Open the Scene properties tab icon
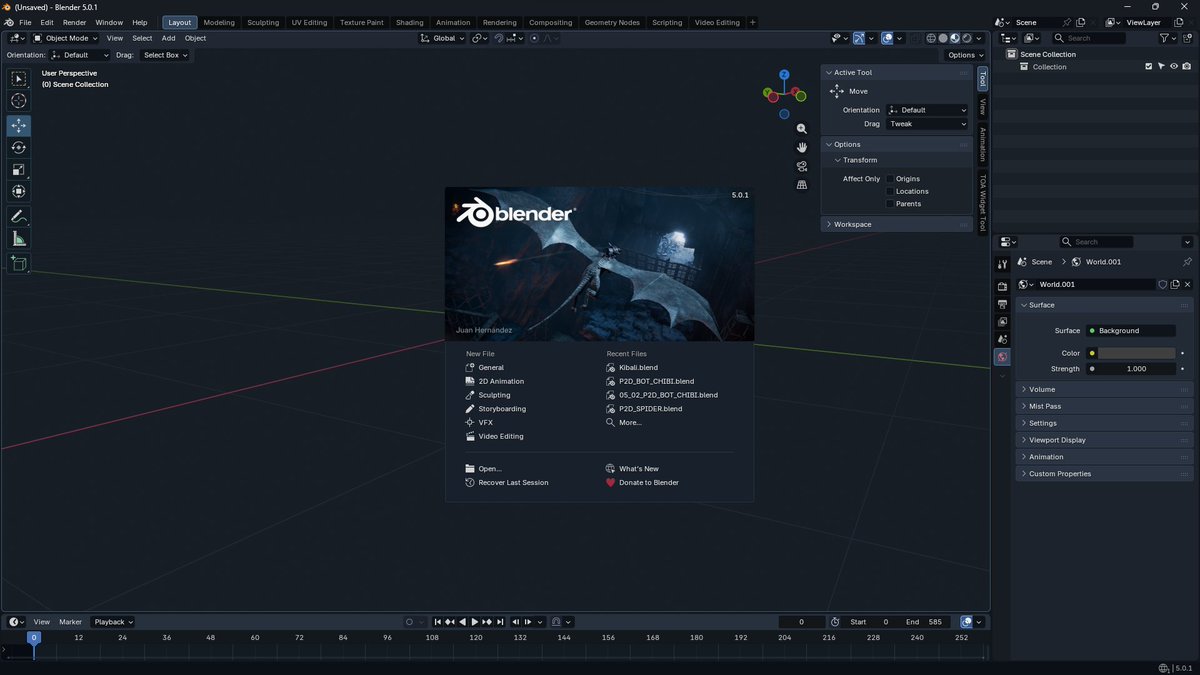Viewport: 1200px width, 675px height. (x=1003, y=340)
